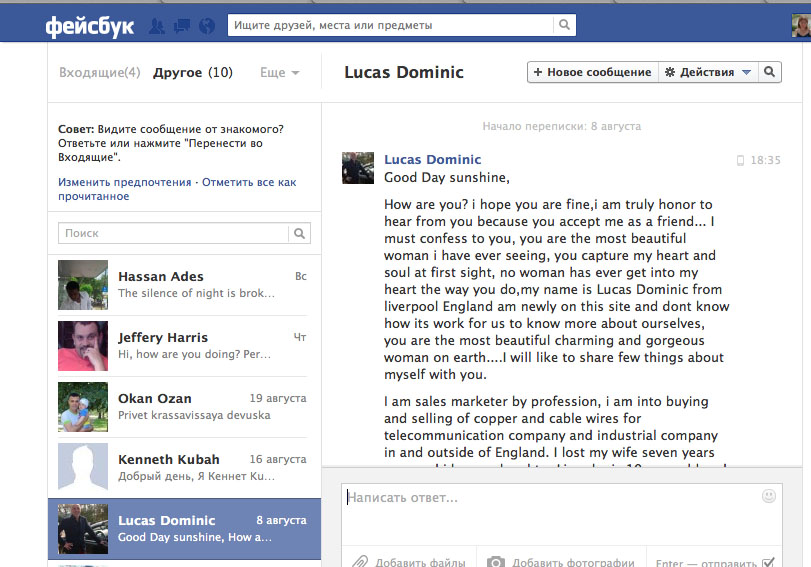Click the mobile phone icon beside 18:35
This screenshot has height=567, width=811.
[740, 160]
